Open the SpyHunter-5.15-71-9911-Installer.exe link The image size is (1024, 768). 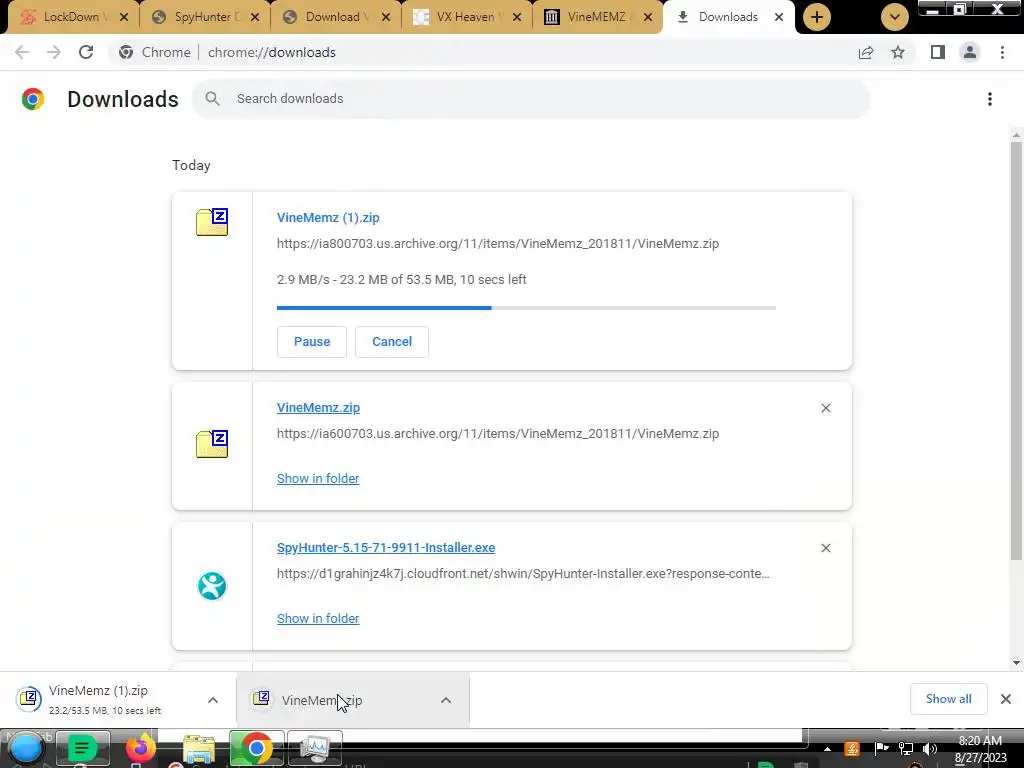386,547
